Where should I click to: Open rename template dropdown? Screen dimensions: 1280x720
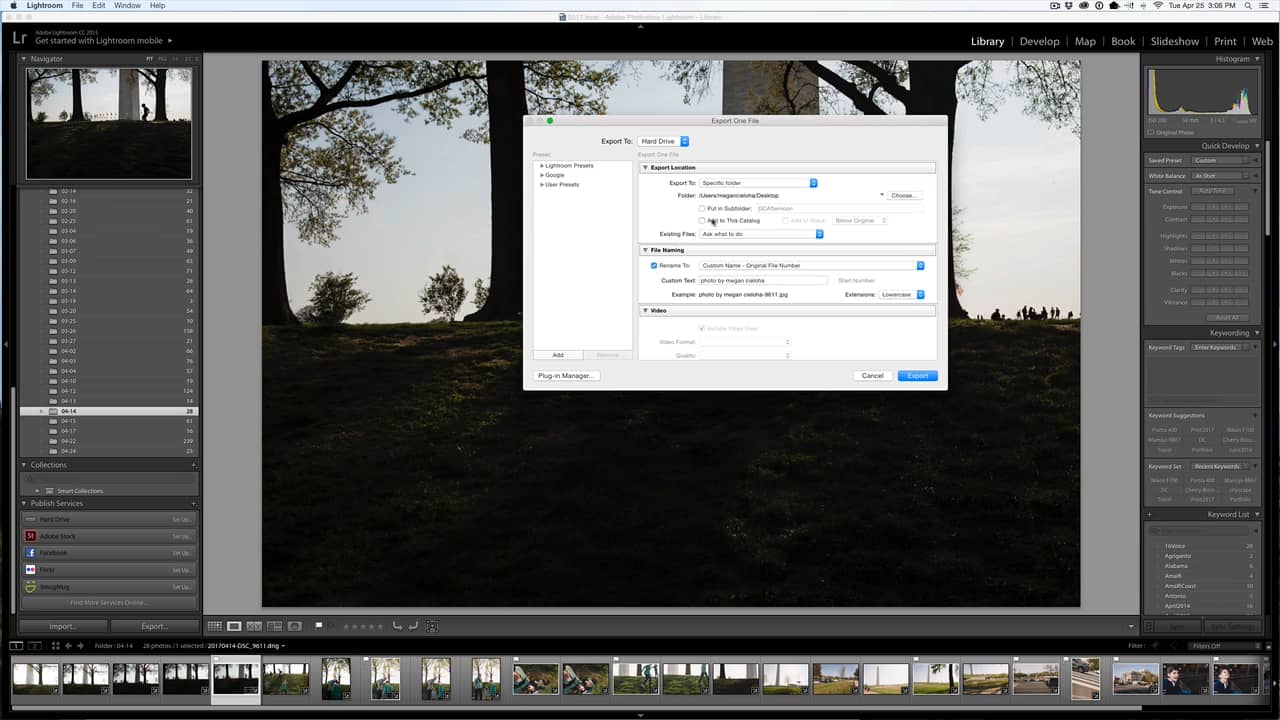pos(812,265)
